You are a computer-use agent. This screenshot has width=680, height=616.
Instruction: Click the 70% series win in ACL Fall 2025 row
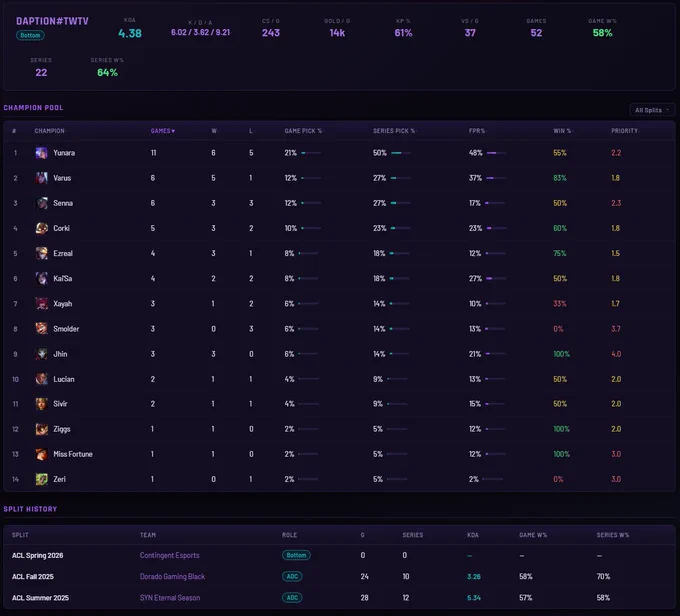pos(603,577)
